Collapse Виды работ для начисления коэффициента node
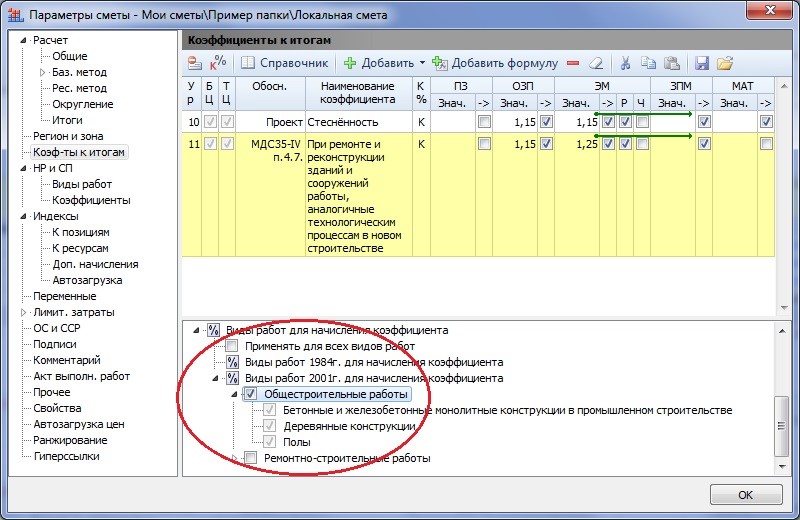 (196, 330)
